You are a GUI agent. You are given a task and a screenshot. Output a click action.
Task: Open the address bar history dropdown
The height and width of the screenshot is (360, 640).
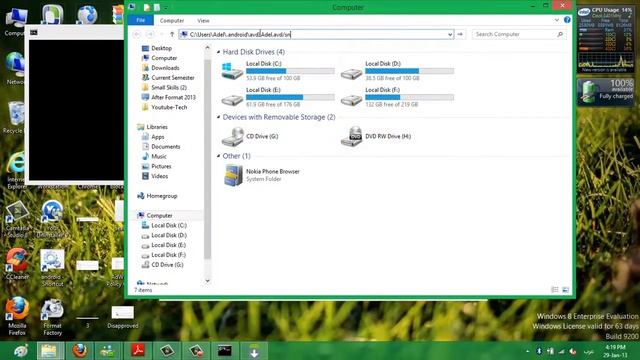click(450, 34)
